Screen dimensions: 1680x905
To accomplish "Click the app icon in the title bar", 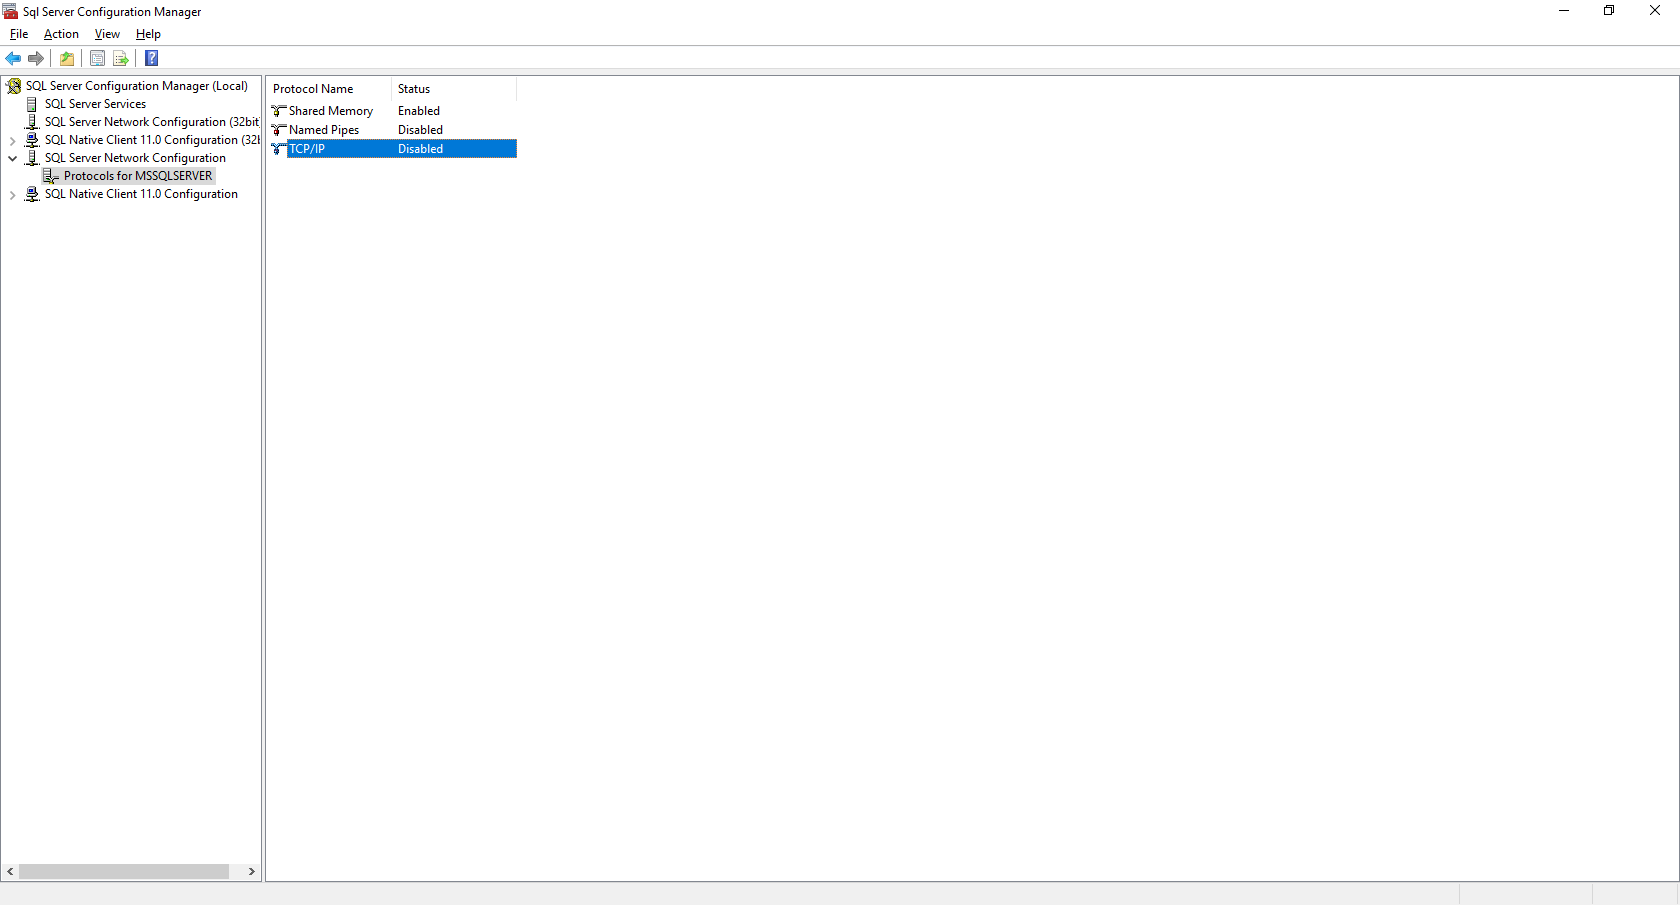I will [x=10, y=11].
